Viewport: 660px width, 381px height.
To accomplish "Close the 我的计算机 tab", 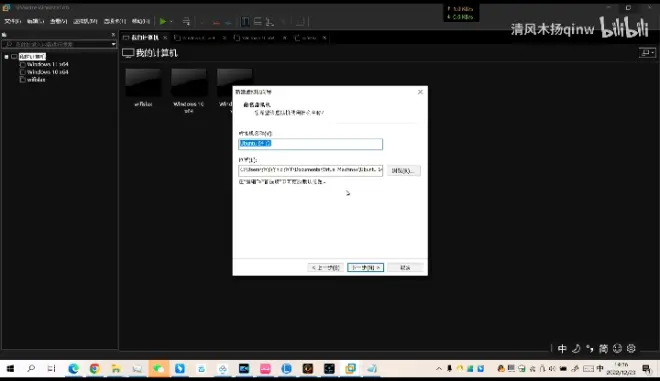I will click(165, 38).
